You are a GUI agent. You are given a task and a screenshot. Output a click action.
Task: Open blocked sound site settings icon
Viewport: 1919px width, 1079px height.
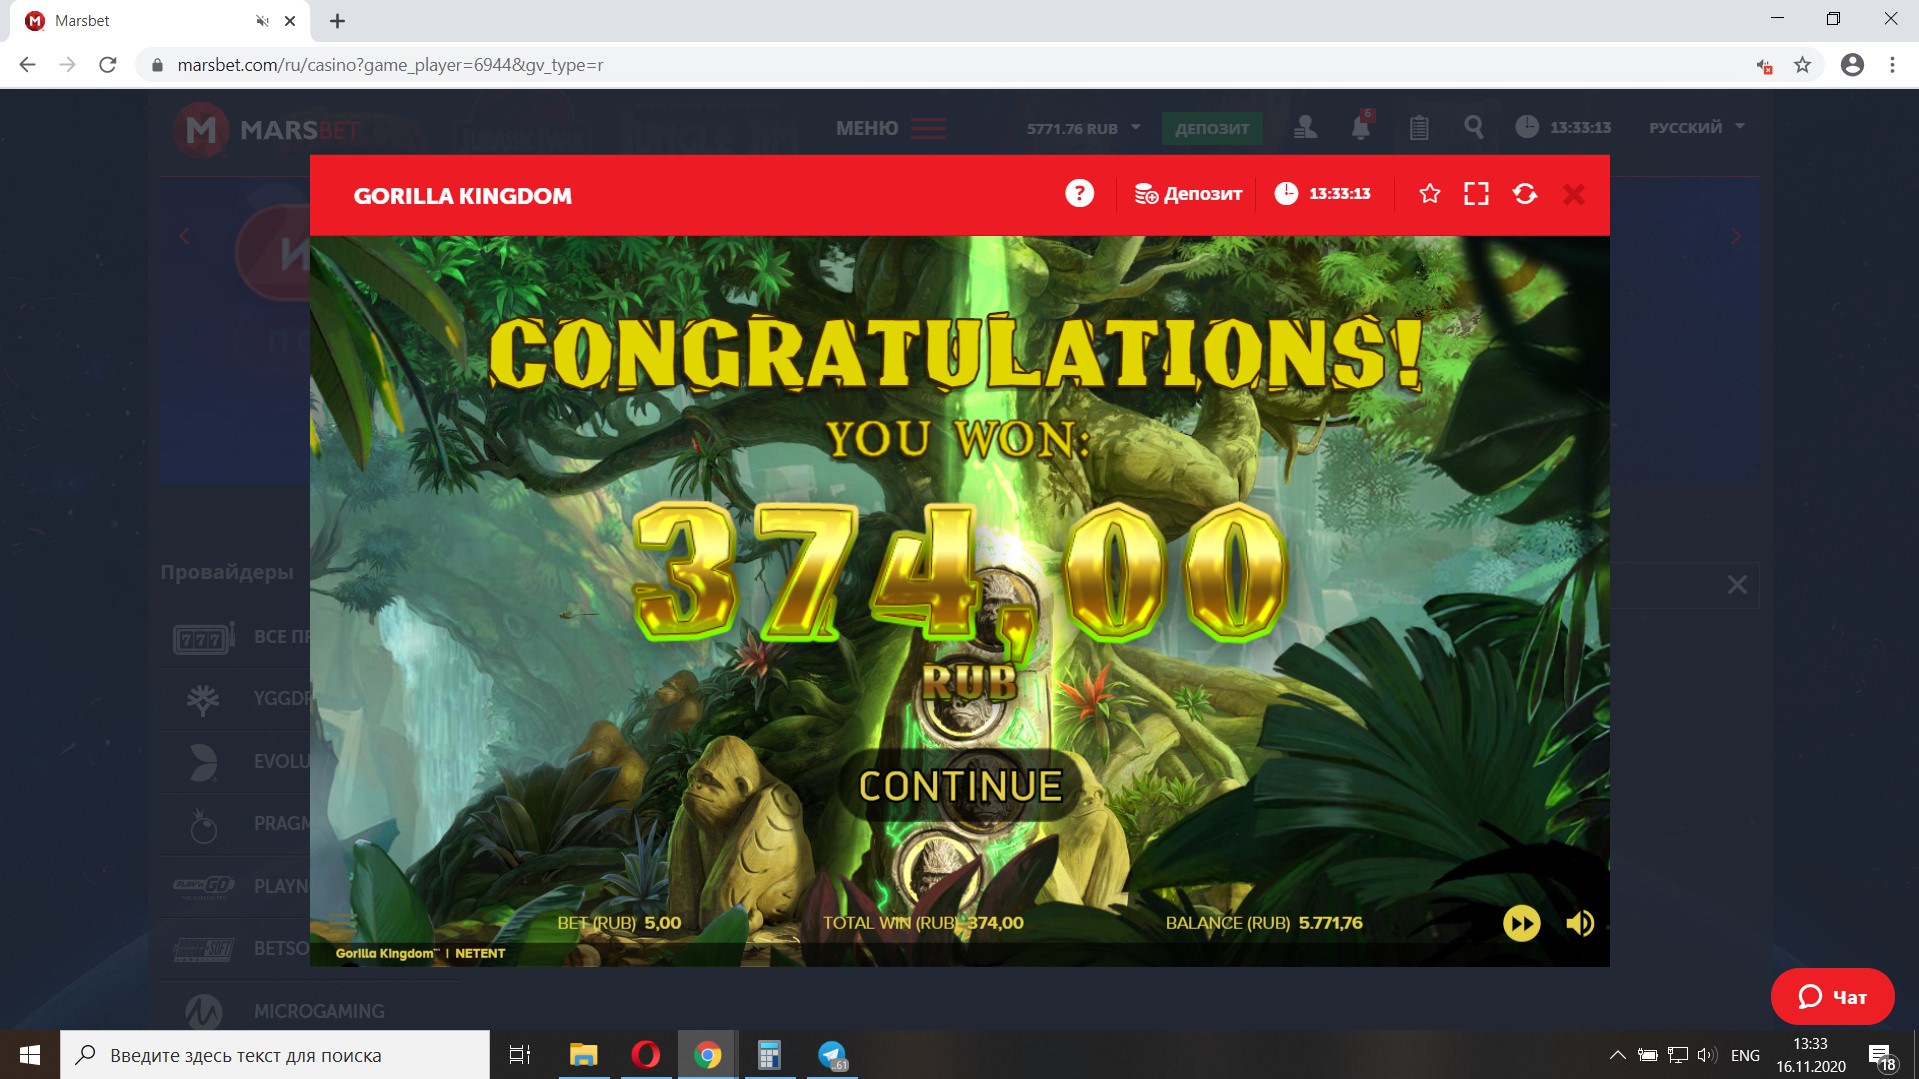click(x=1764, y=66)
